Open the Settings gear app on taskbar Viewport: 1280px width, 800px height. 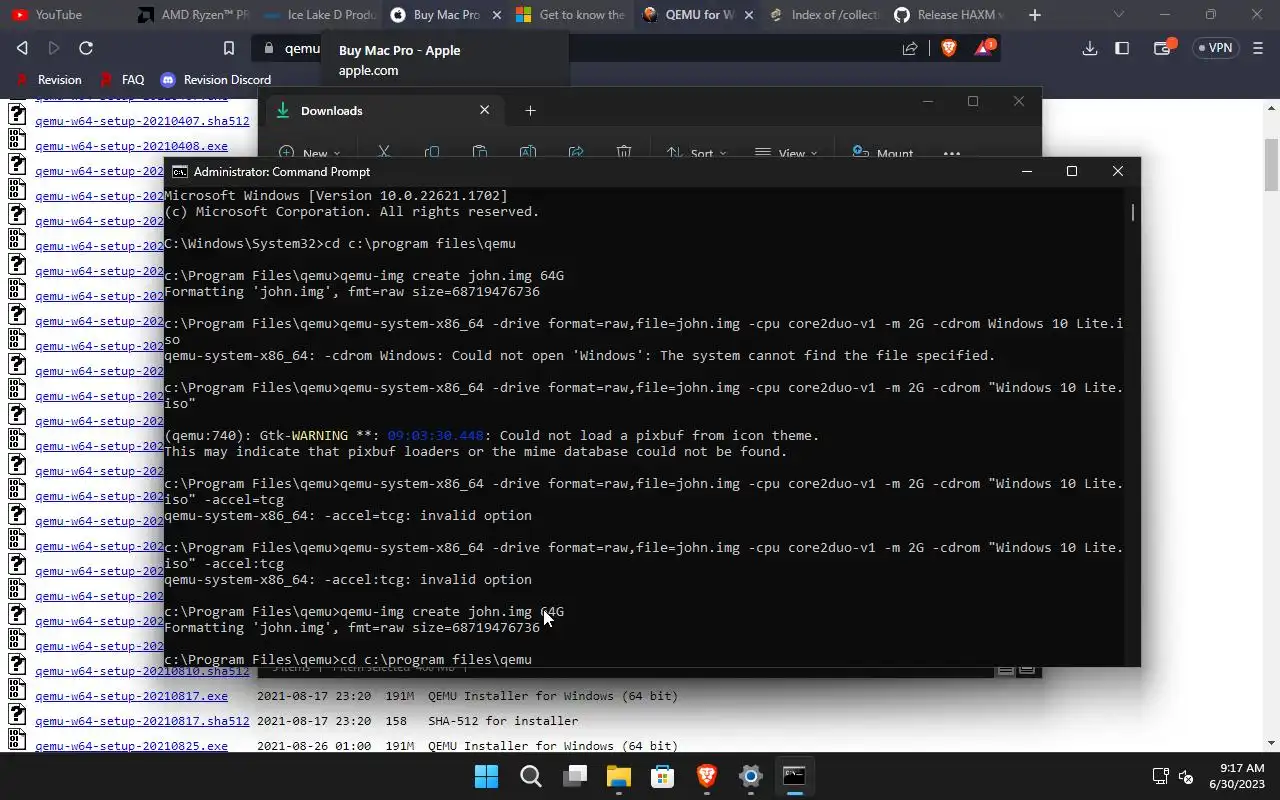751,776
